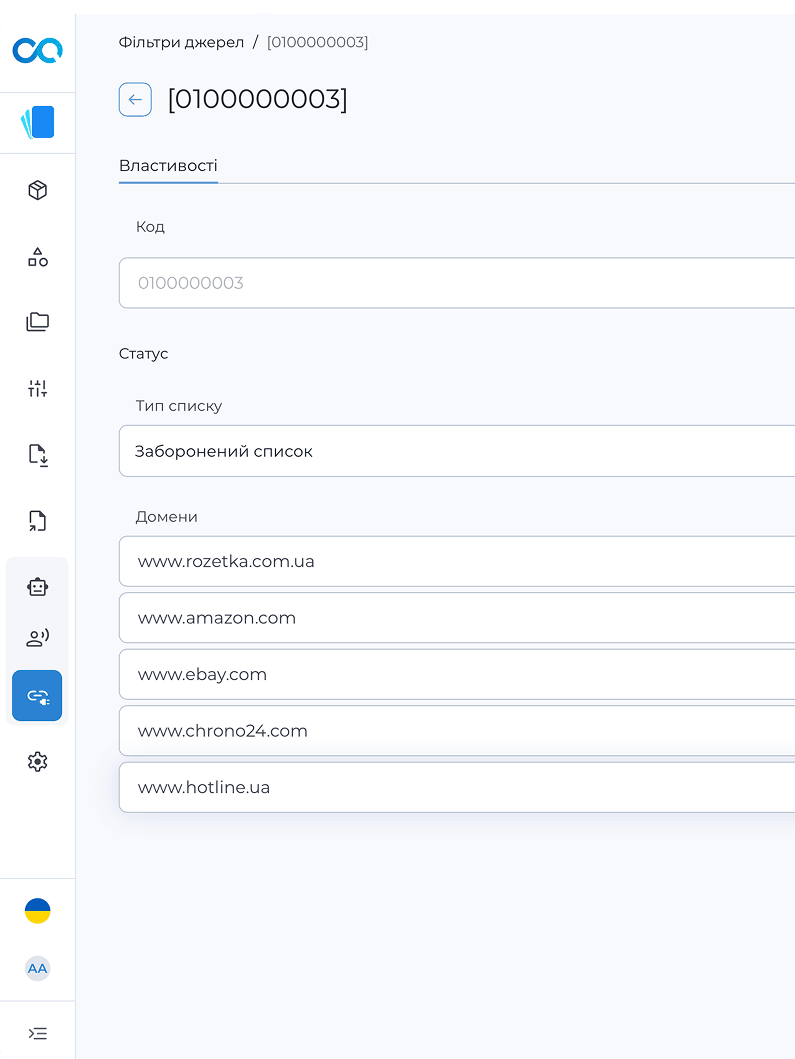Select the highlighted link source filters icon
This screenshot has width=795, height=1059.
click(x=37, y=696)
